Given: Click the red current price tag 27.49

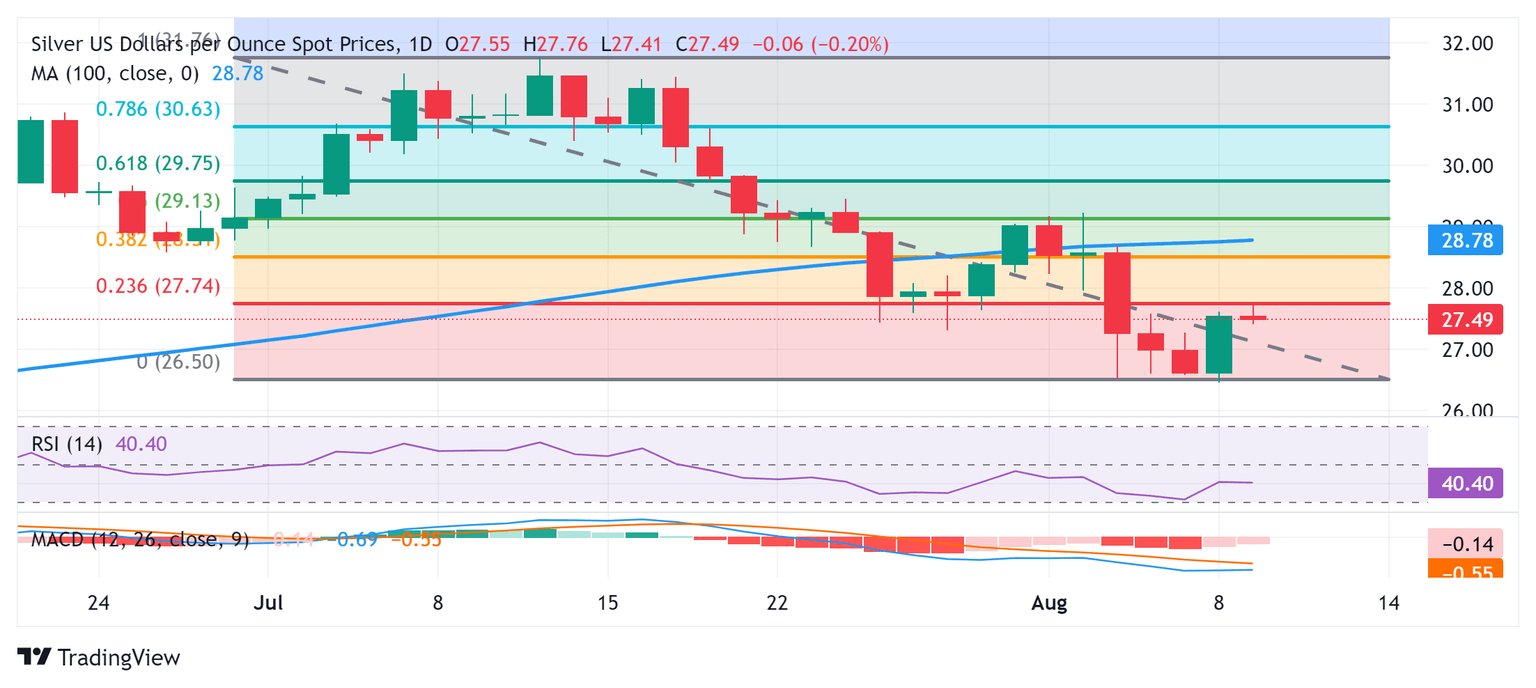Looking at the screenshot, I should 1464,320.
